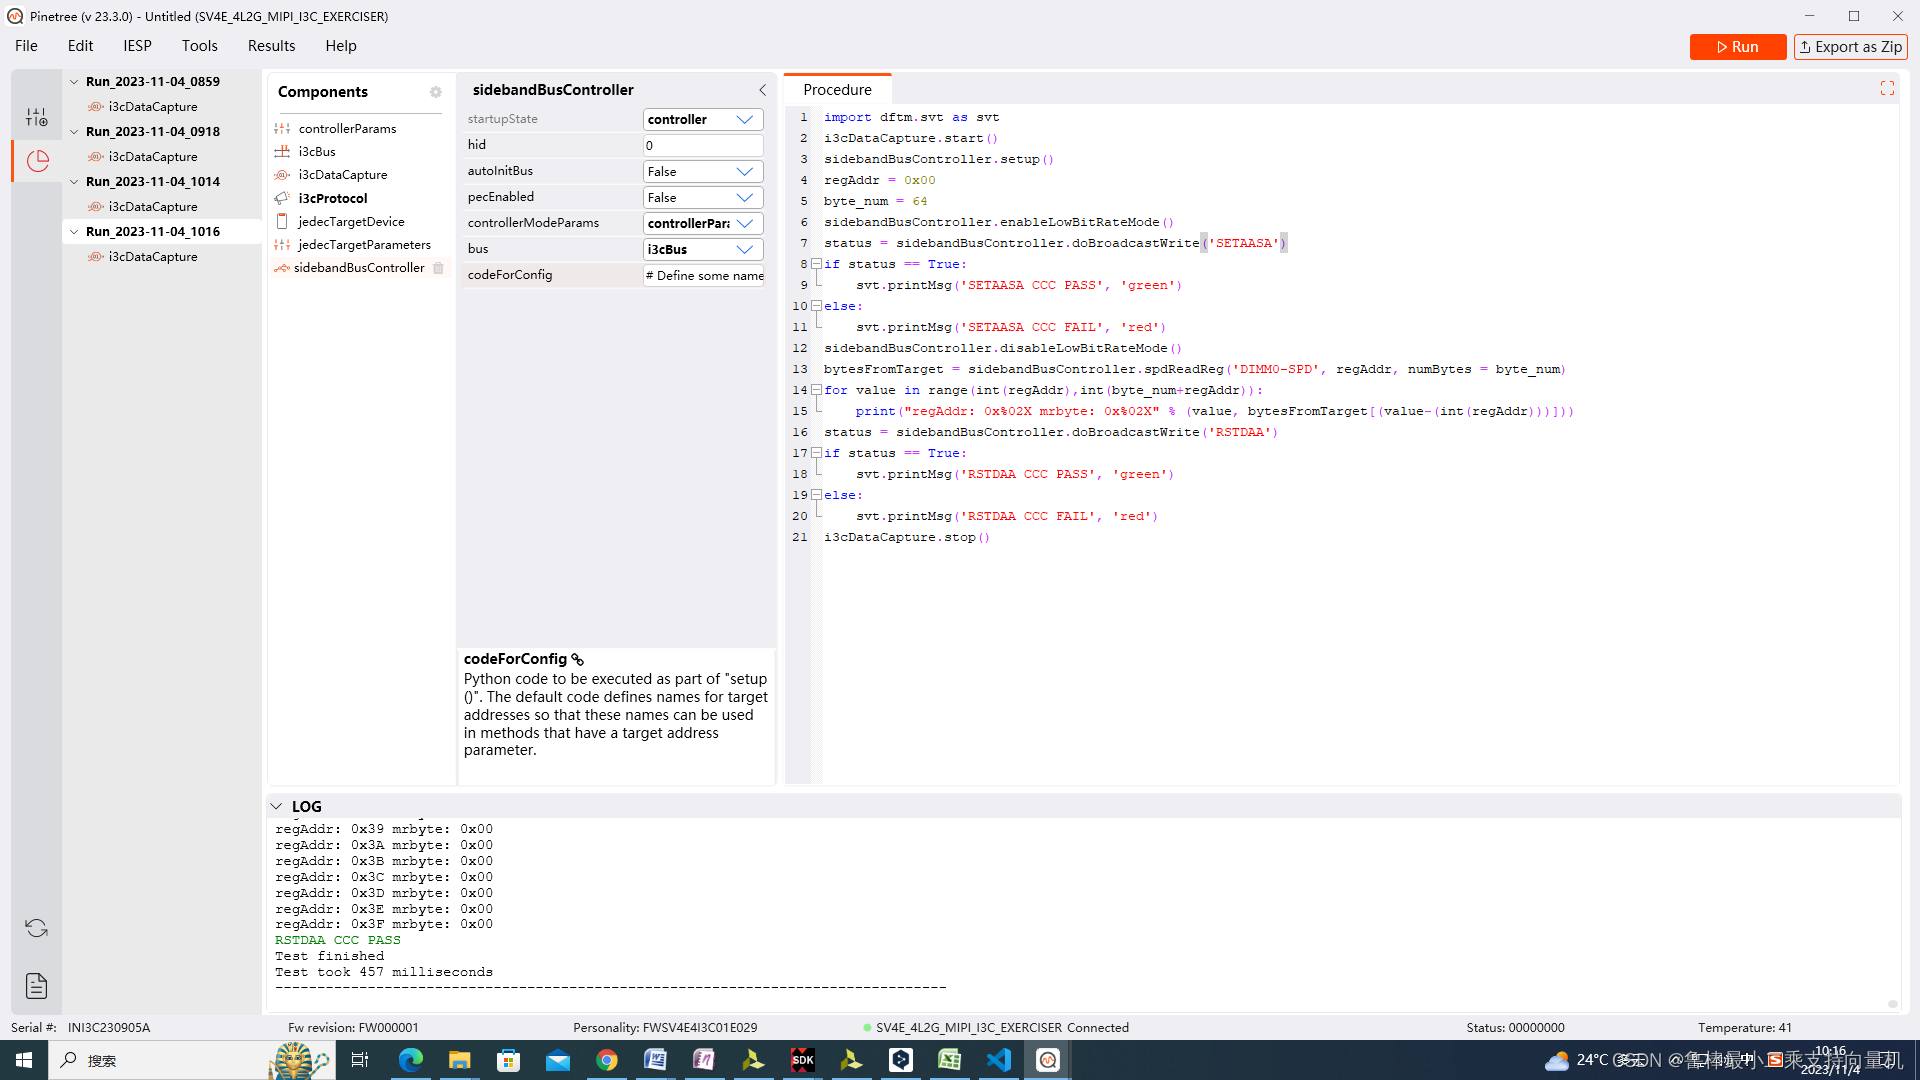
Task: Open the Results menu
Action: [270, 45]
